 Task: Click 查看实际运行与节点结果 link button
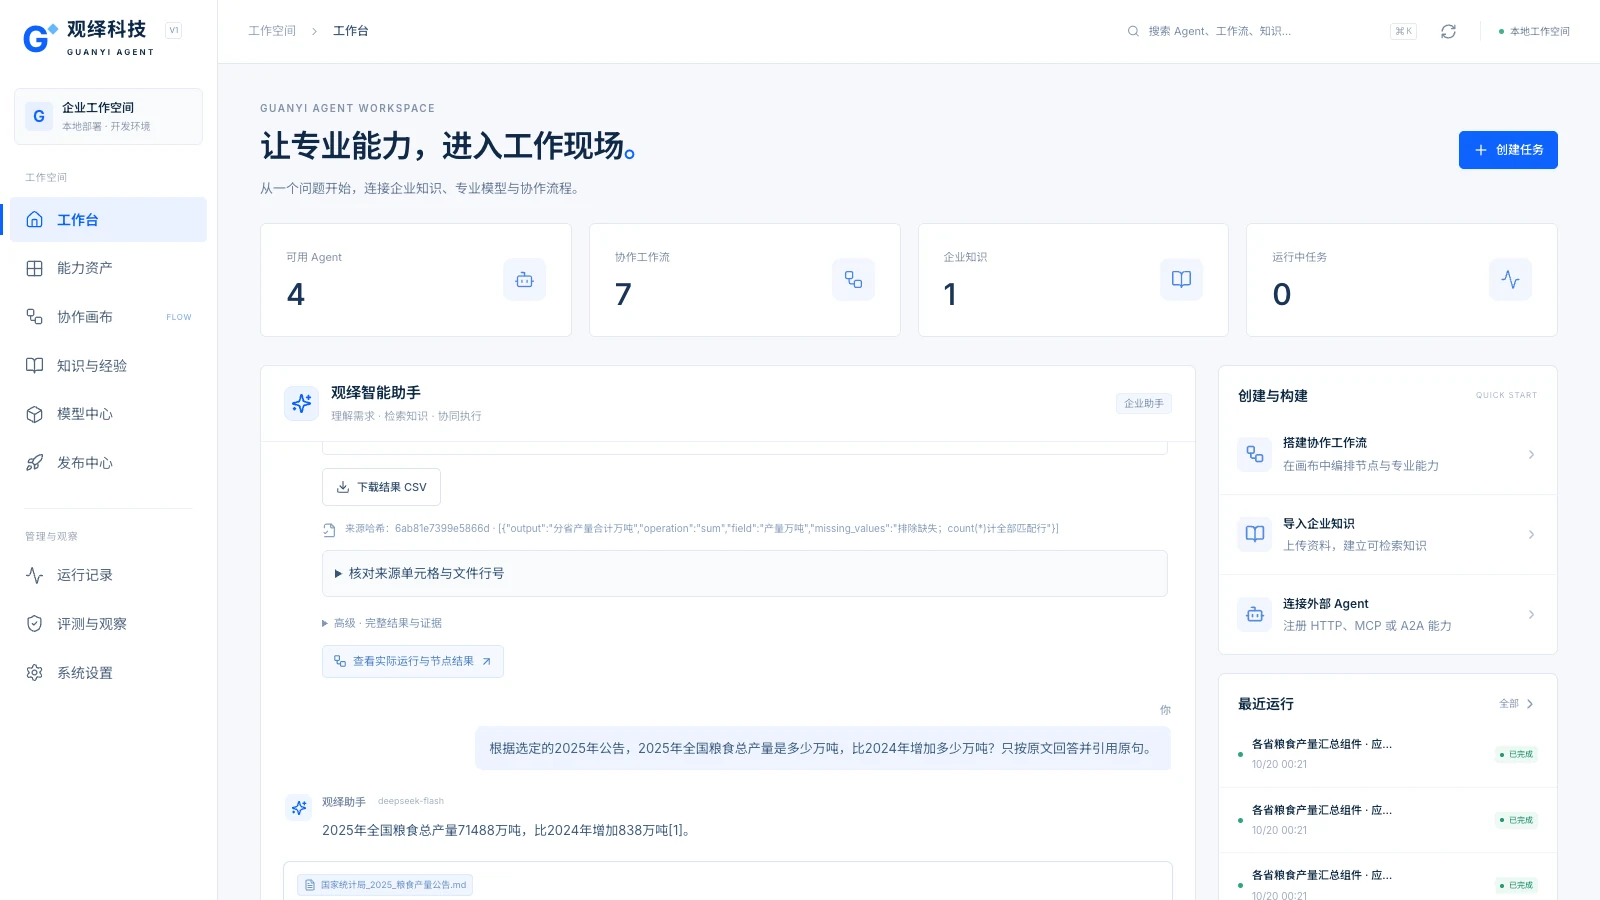click(413, 661)
